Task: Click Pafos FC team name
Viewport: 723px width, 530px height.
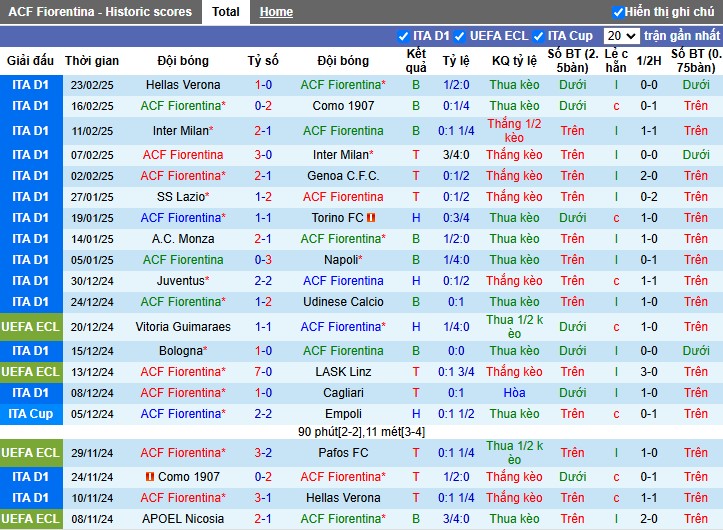Action: (x=343, y=453)
